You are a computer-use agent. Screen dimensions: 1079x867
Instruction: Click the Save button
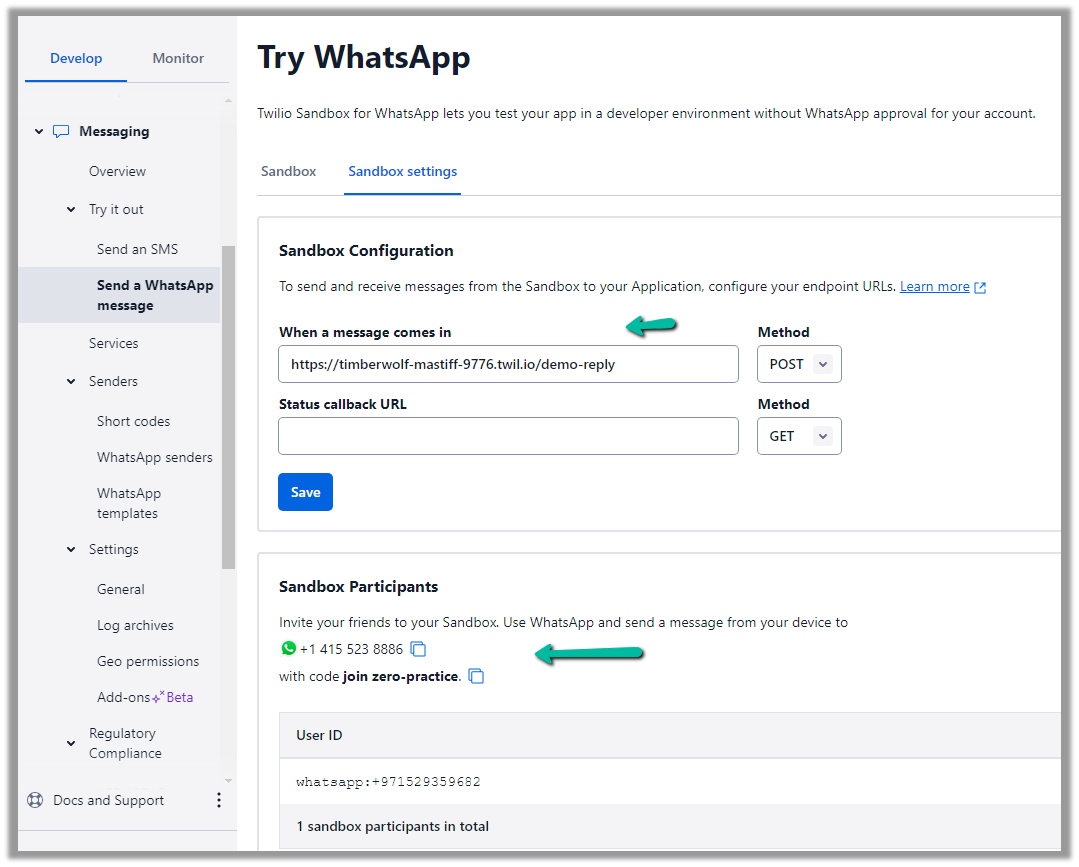[305, 492]
